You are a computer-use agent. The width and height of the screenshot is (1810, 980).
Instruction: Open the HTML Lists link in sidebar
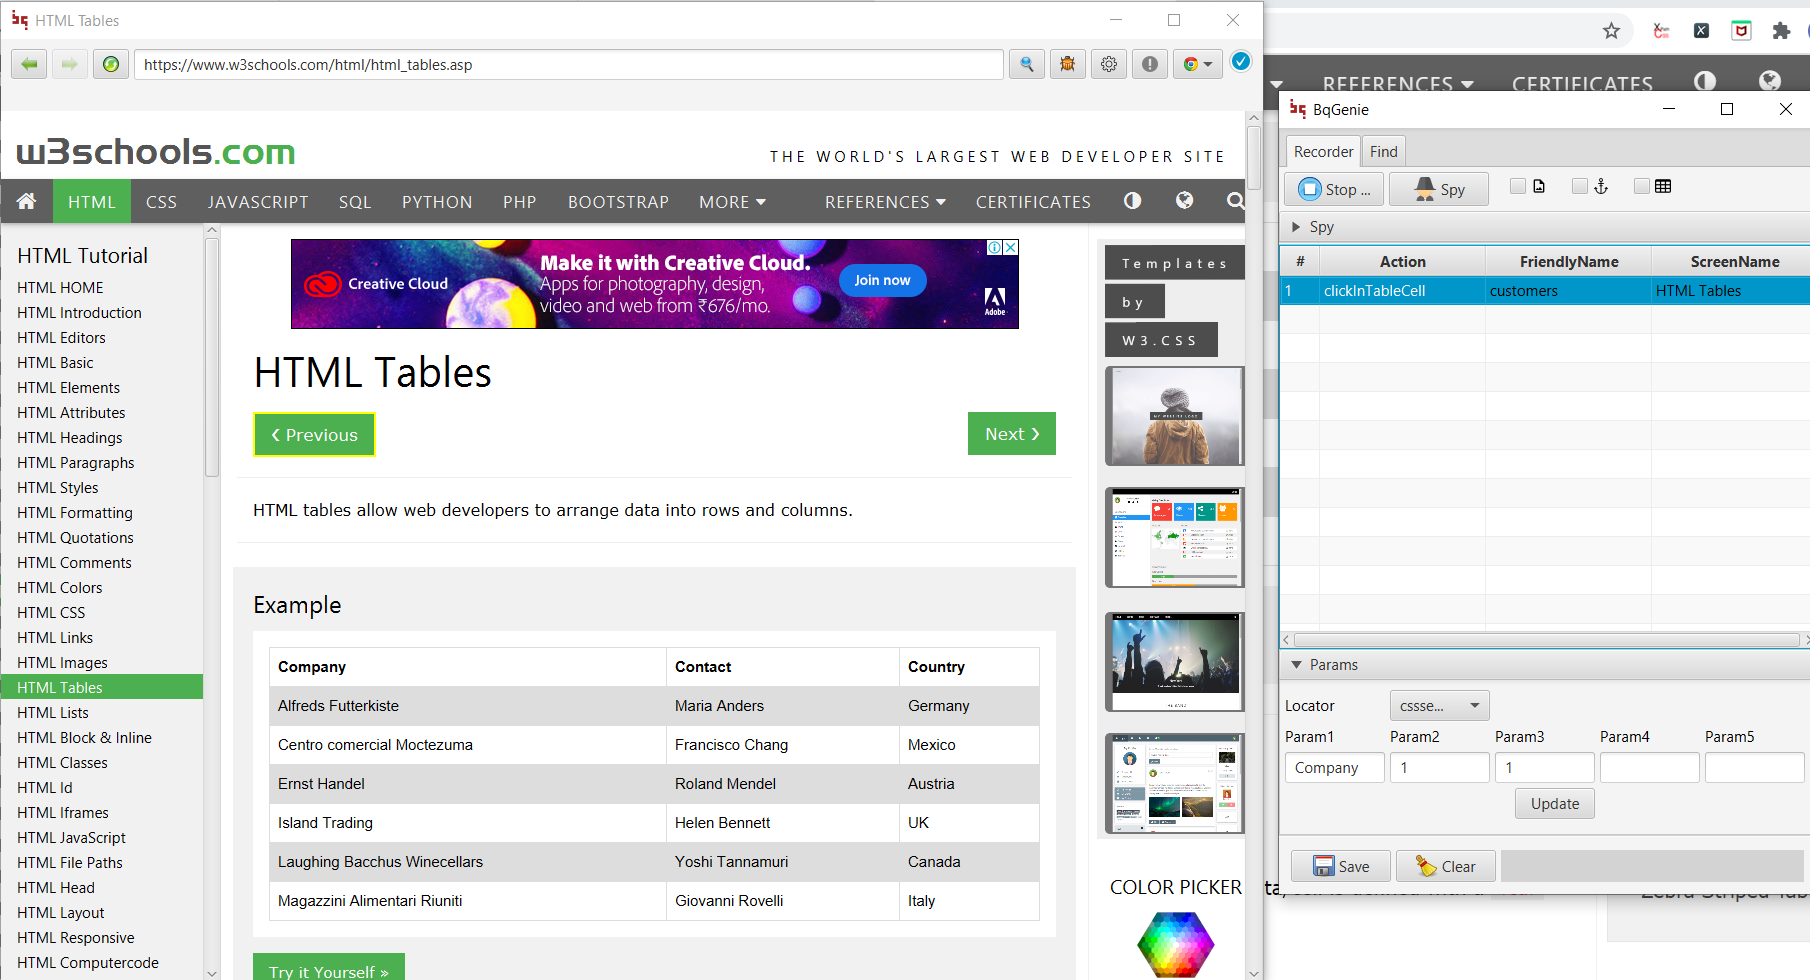[x=53, y=713]
